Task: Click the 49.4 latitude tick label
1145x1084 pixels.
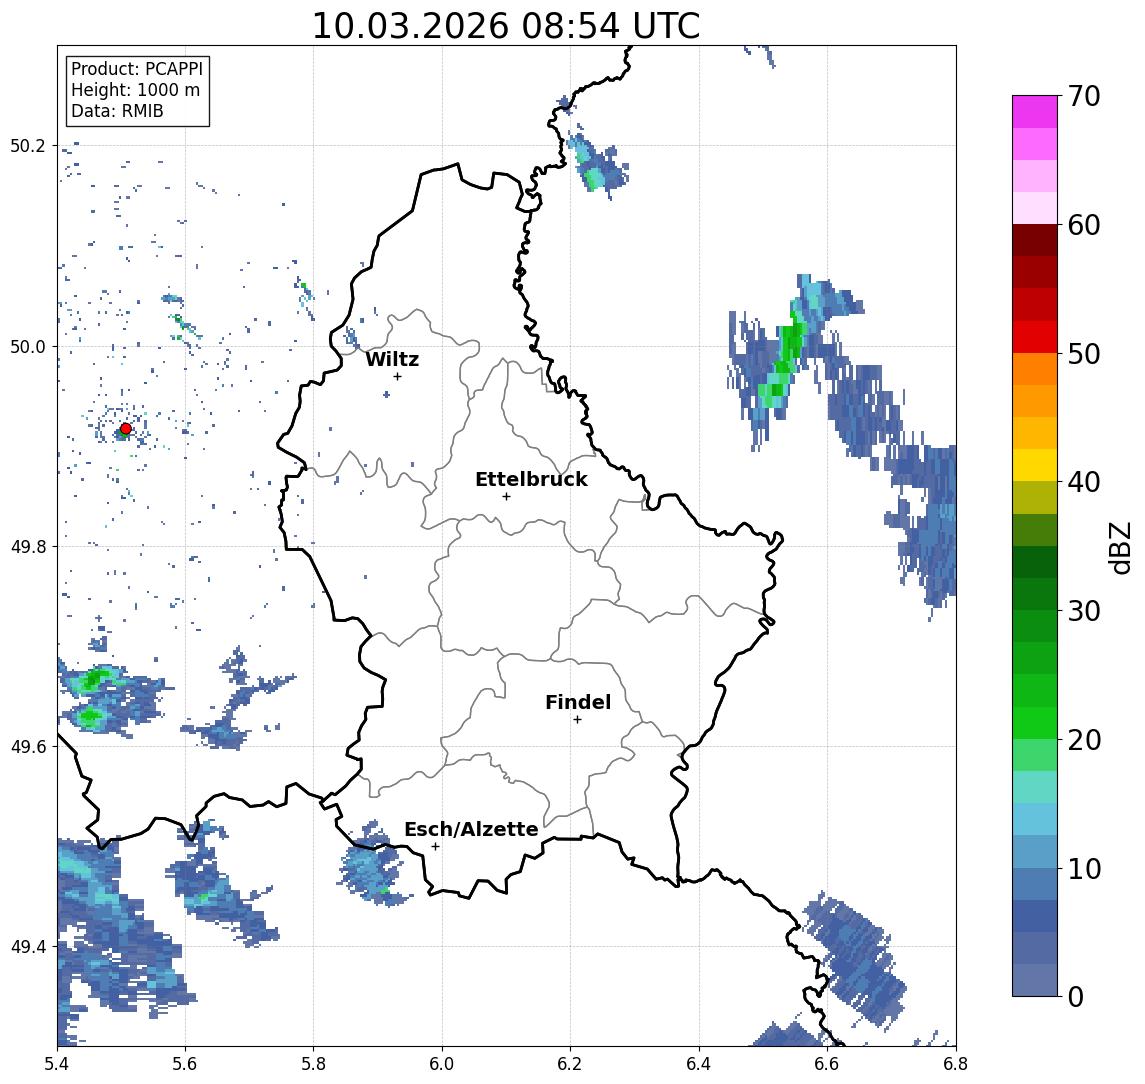Action: pyautogui.click(x=27, y=947)
